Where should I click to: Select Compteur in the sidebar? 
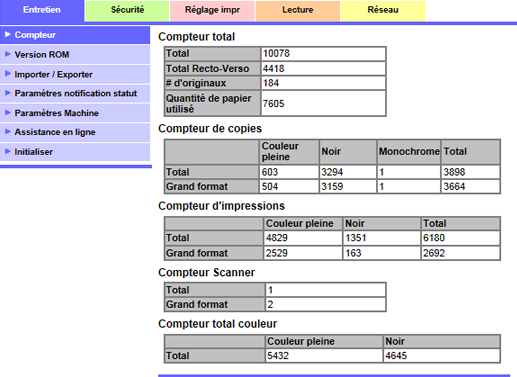click(x=75, y=35)
